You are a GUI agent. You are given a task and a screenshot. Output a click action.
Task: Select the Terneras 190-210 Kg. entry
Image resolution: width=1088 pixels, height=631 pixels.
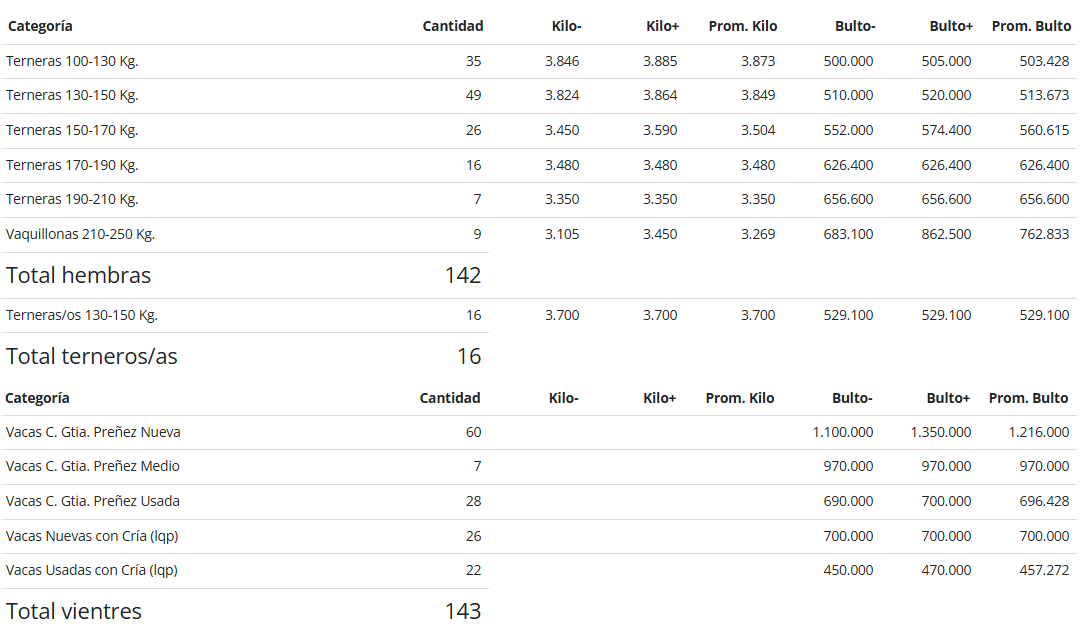tap(72, 199)
